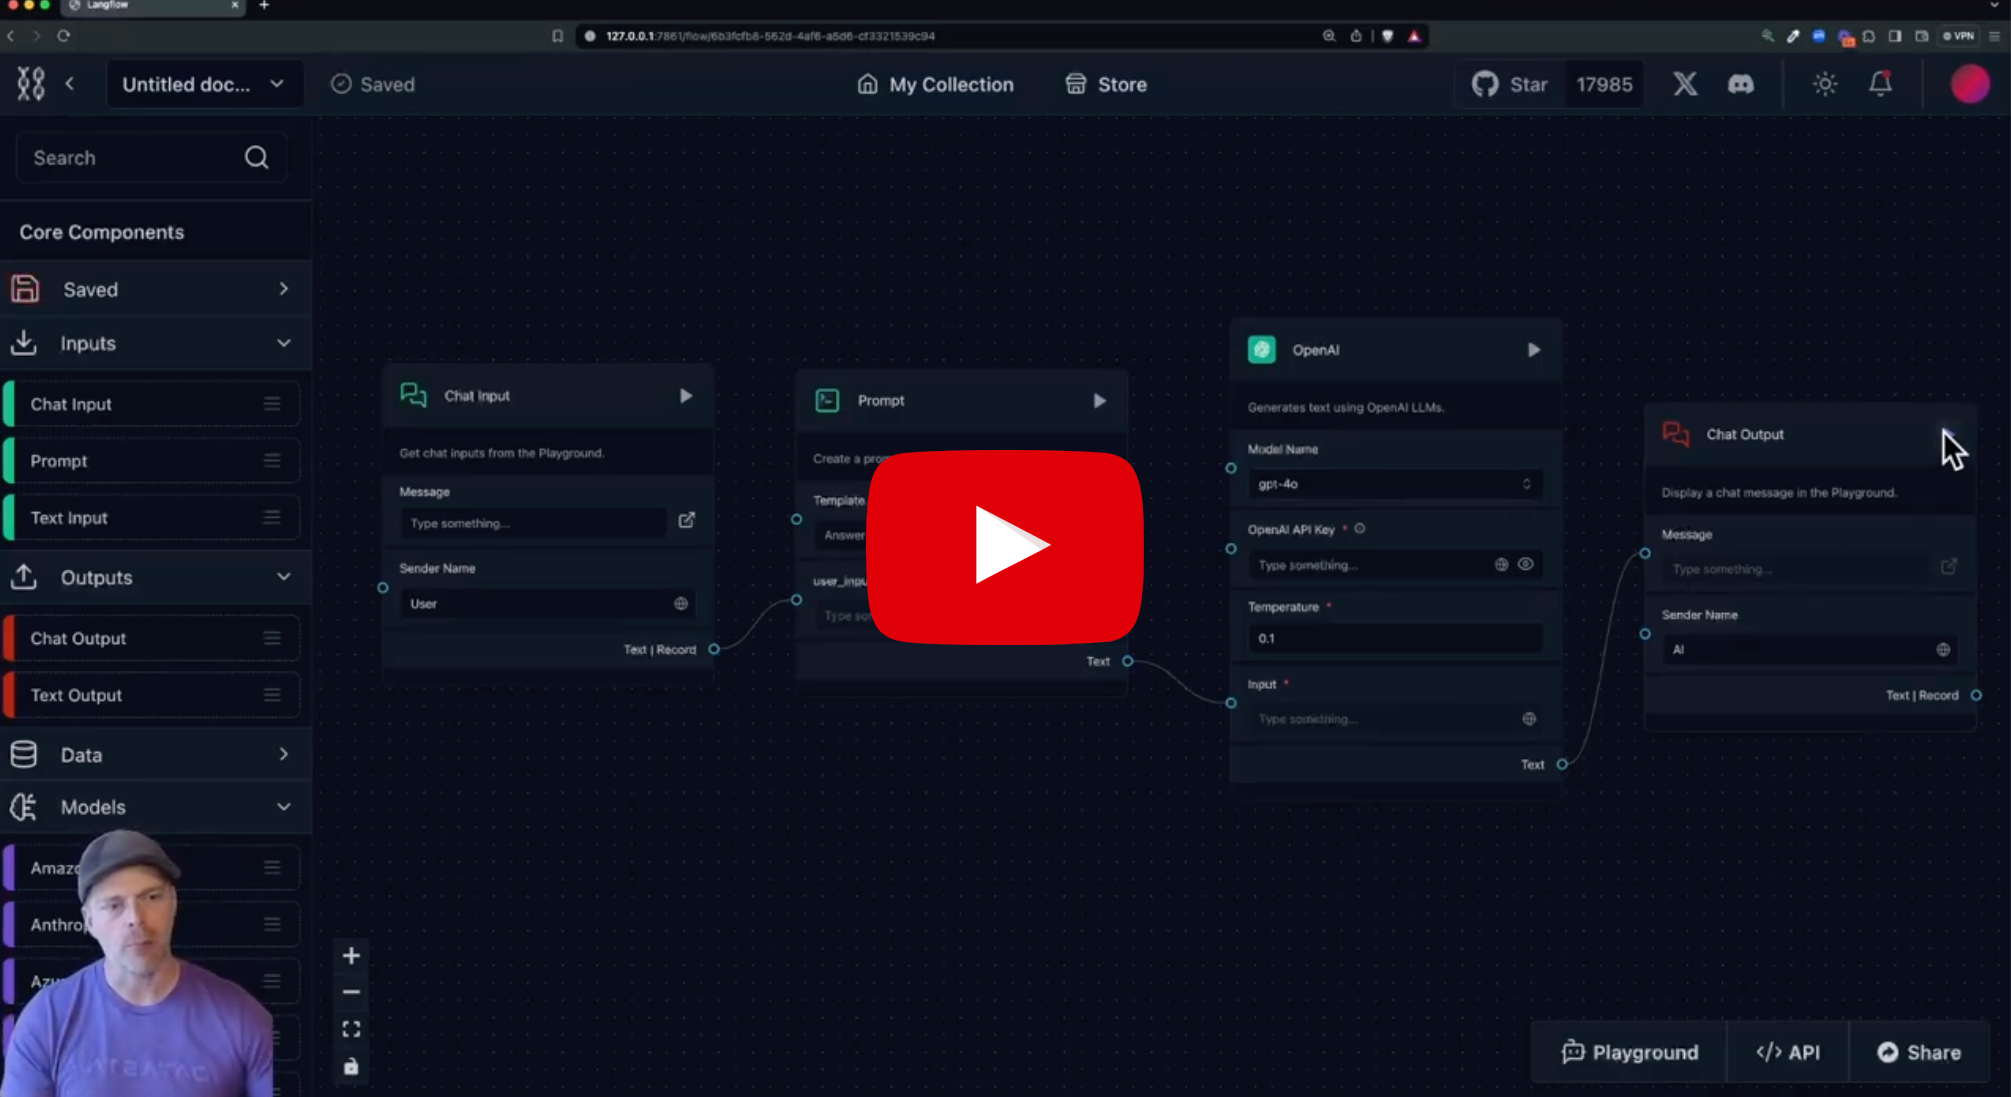Click the Share button at bottom right
This screenshot has height=1097, width=2011.
pyautogui.click(x=1921, y=1051)
